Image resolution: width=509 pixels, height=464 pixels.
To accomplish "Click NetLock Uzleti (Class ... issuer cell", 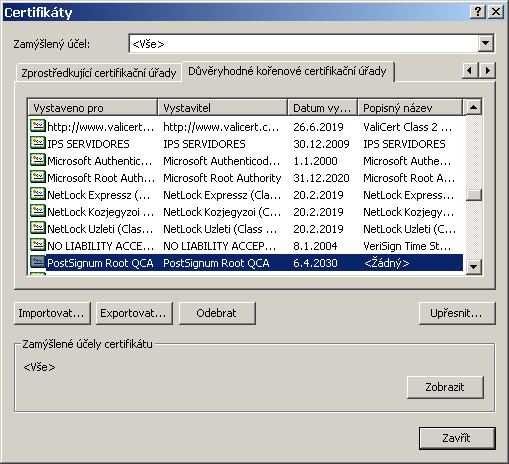I will (x=220, y=229).
